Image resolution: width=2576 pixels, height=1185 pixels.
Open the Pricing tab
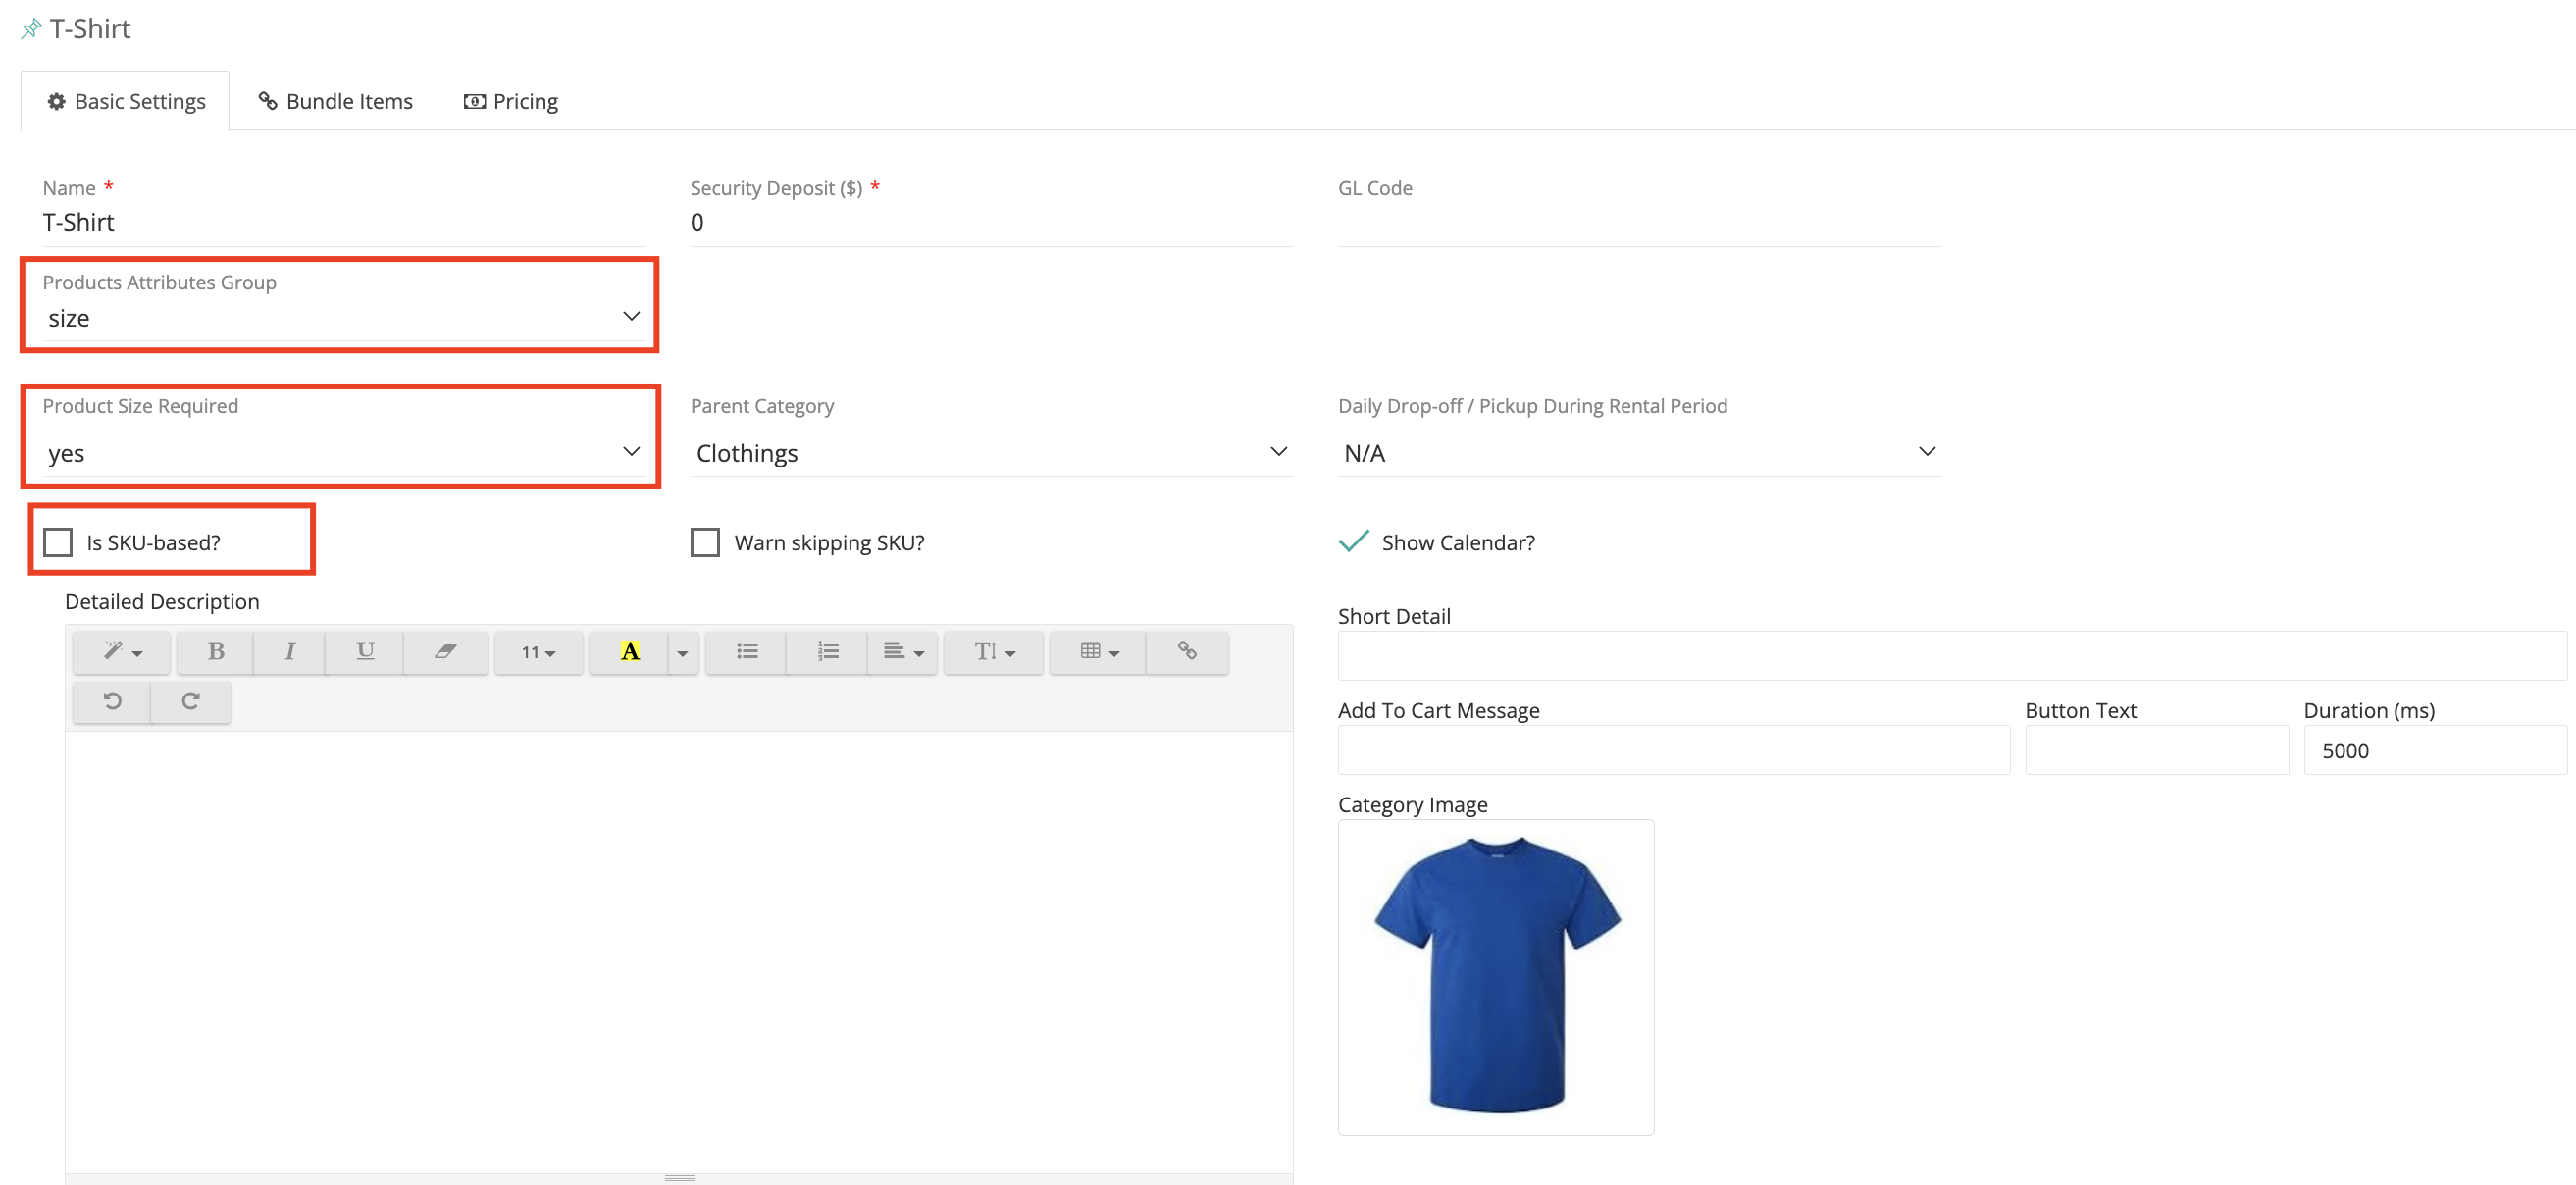pos(511,101)
